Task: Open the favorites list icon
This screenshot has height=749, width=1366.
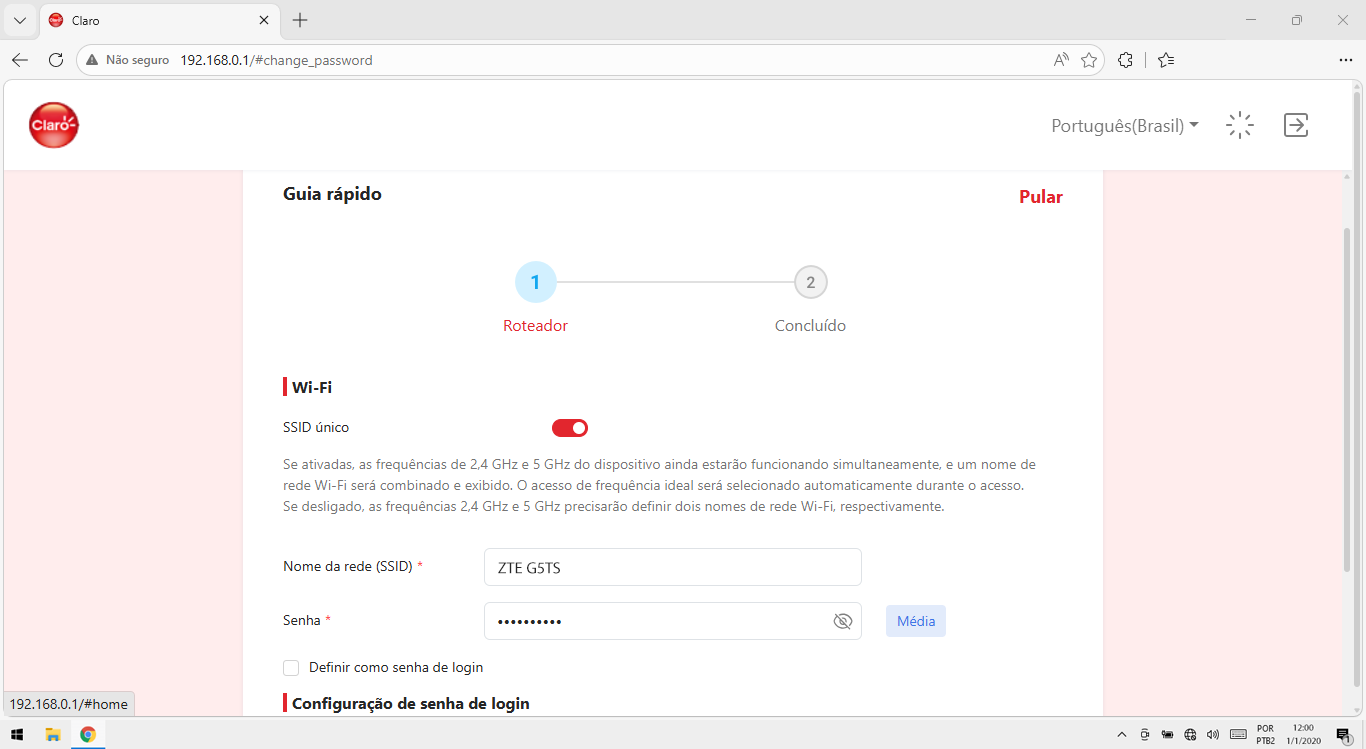Action: pos(1166,60)
